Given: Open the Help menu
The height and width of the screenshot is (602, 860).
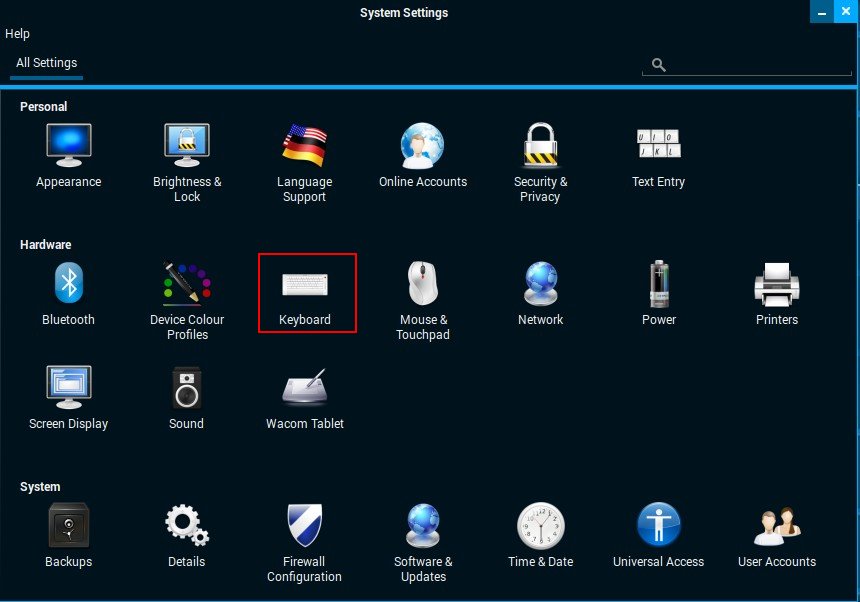Looking at the screenshot, I should click(x=17, y=34).
